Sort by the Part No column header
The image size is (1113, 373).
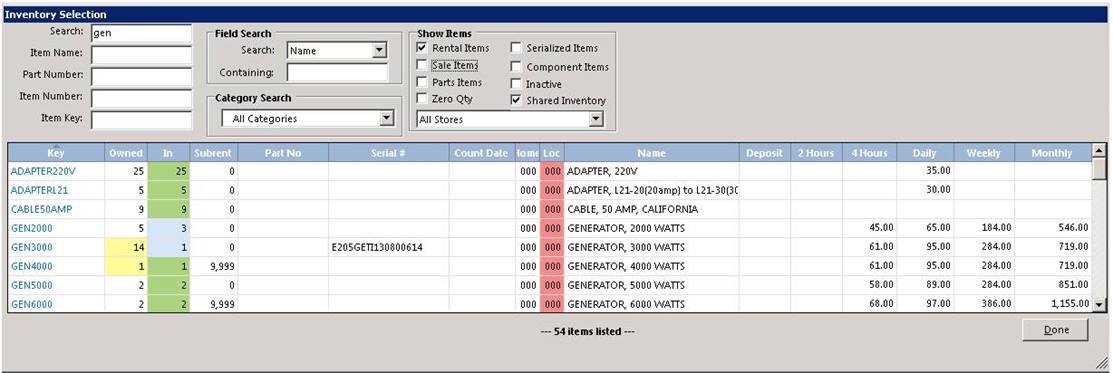click(283, 152)
